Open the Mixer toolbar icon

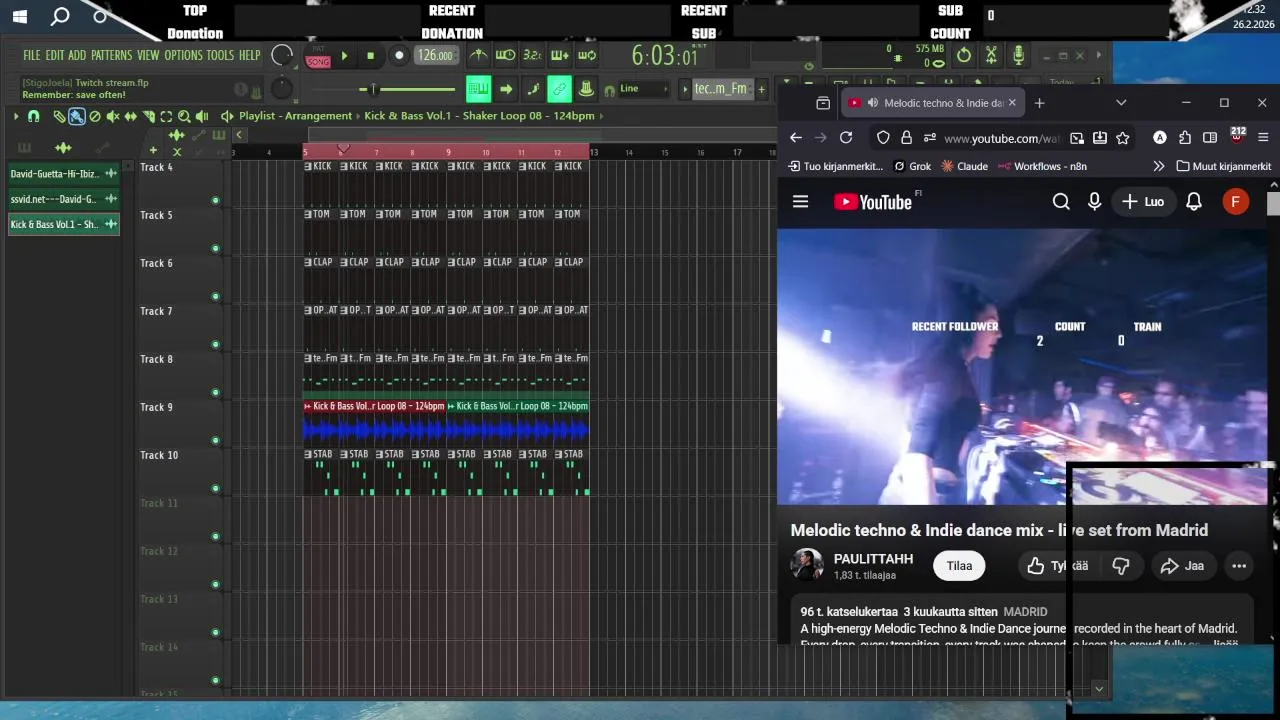586,89
